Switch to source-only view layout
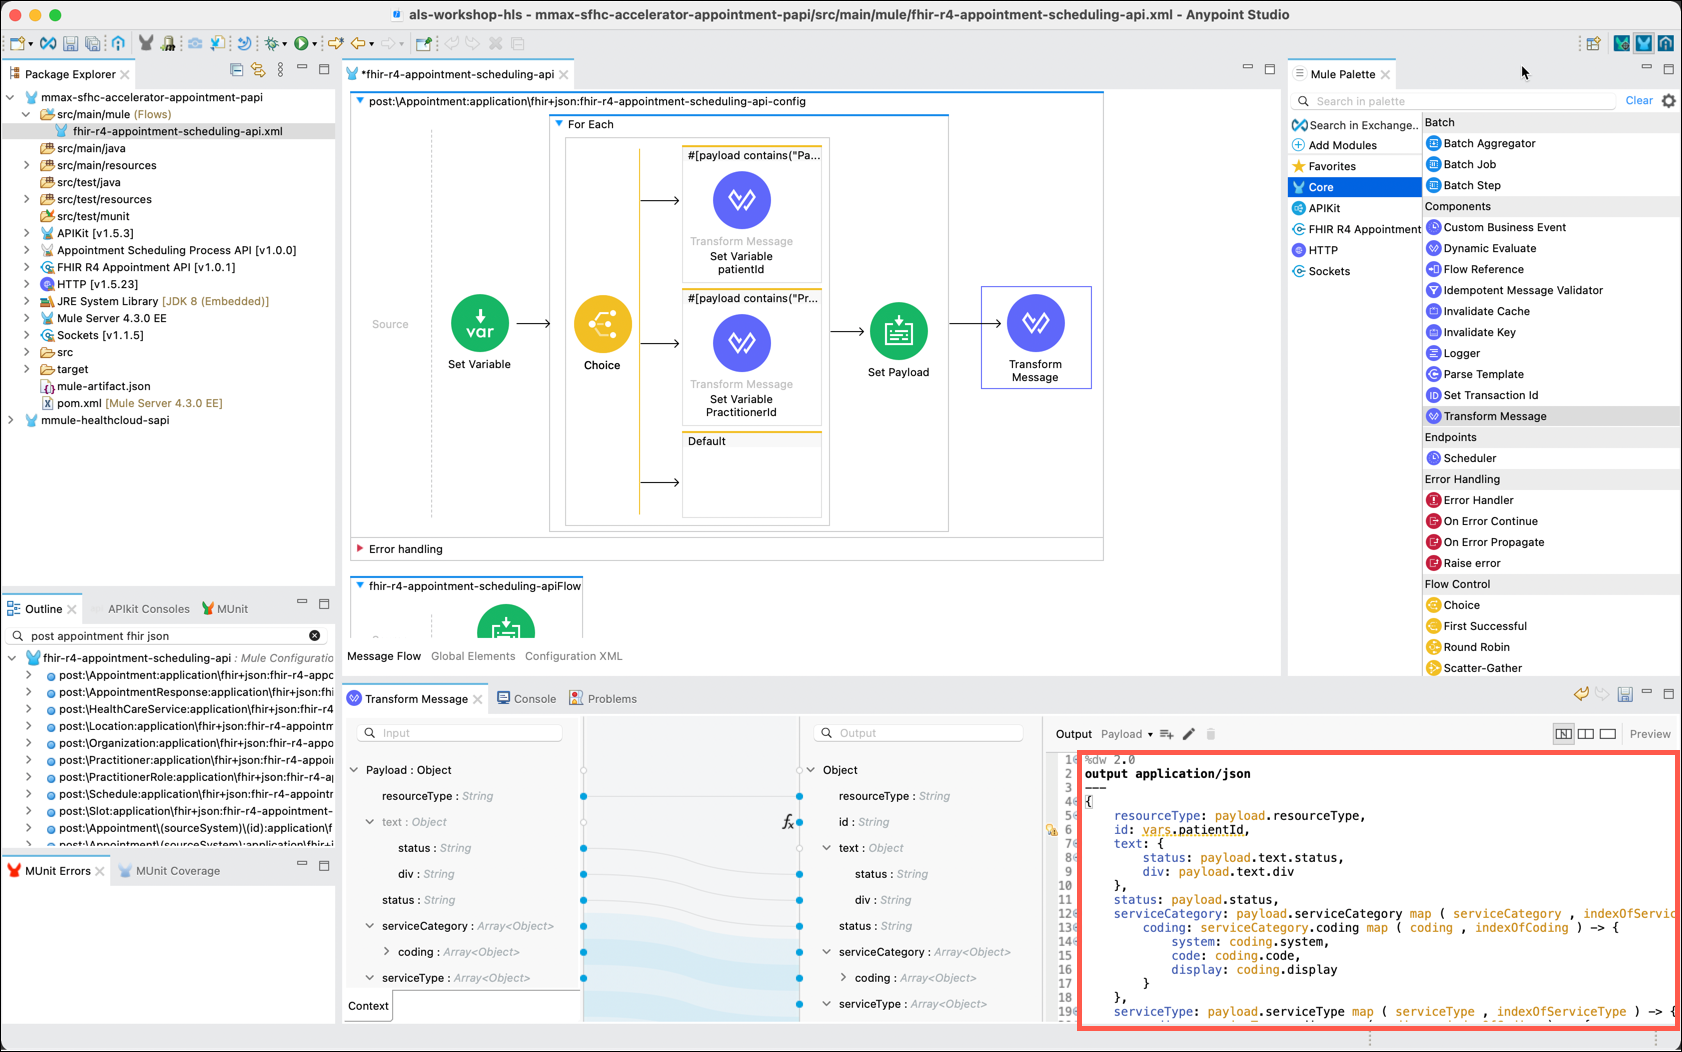Screen dimensions: 1682x1052 1608,734
